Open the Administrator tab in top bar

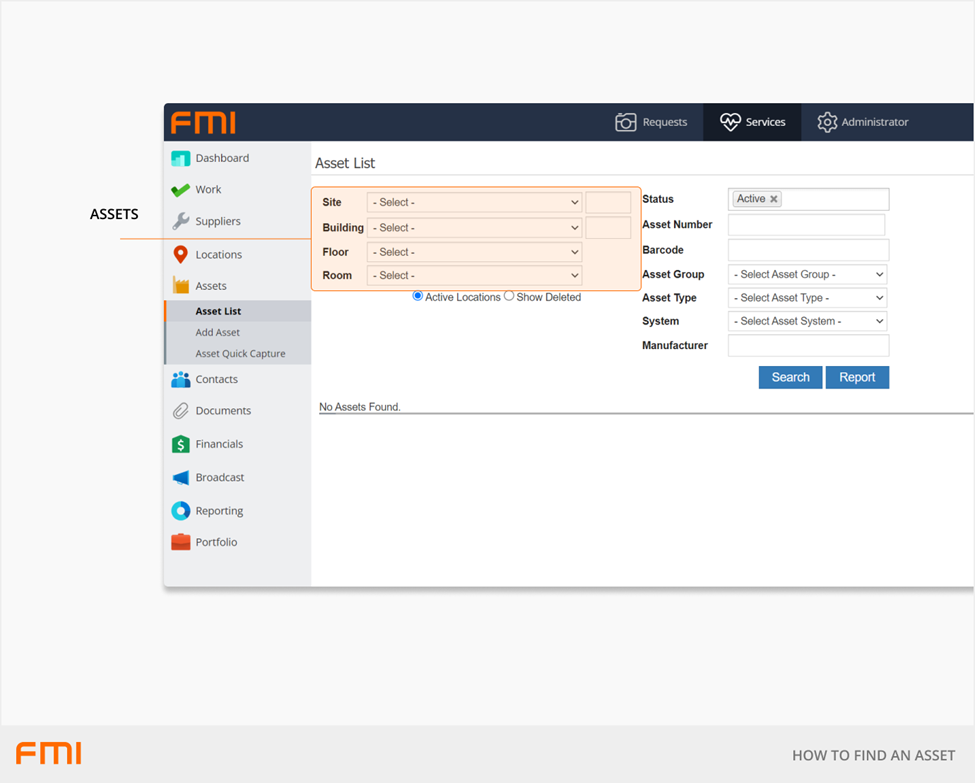(x=862, y=122)
